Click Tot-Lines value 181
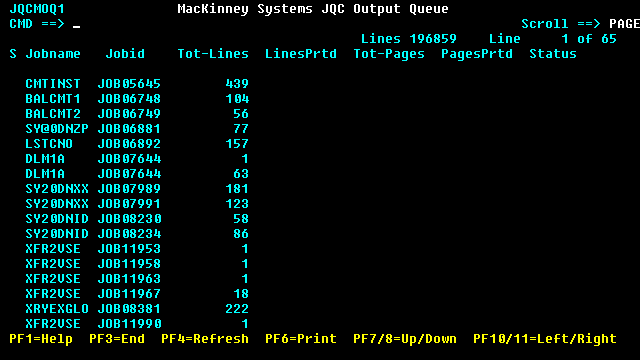 point(237,189)
